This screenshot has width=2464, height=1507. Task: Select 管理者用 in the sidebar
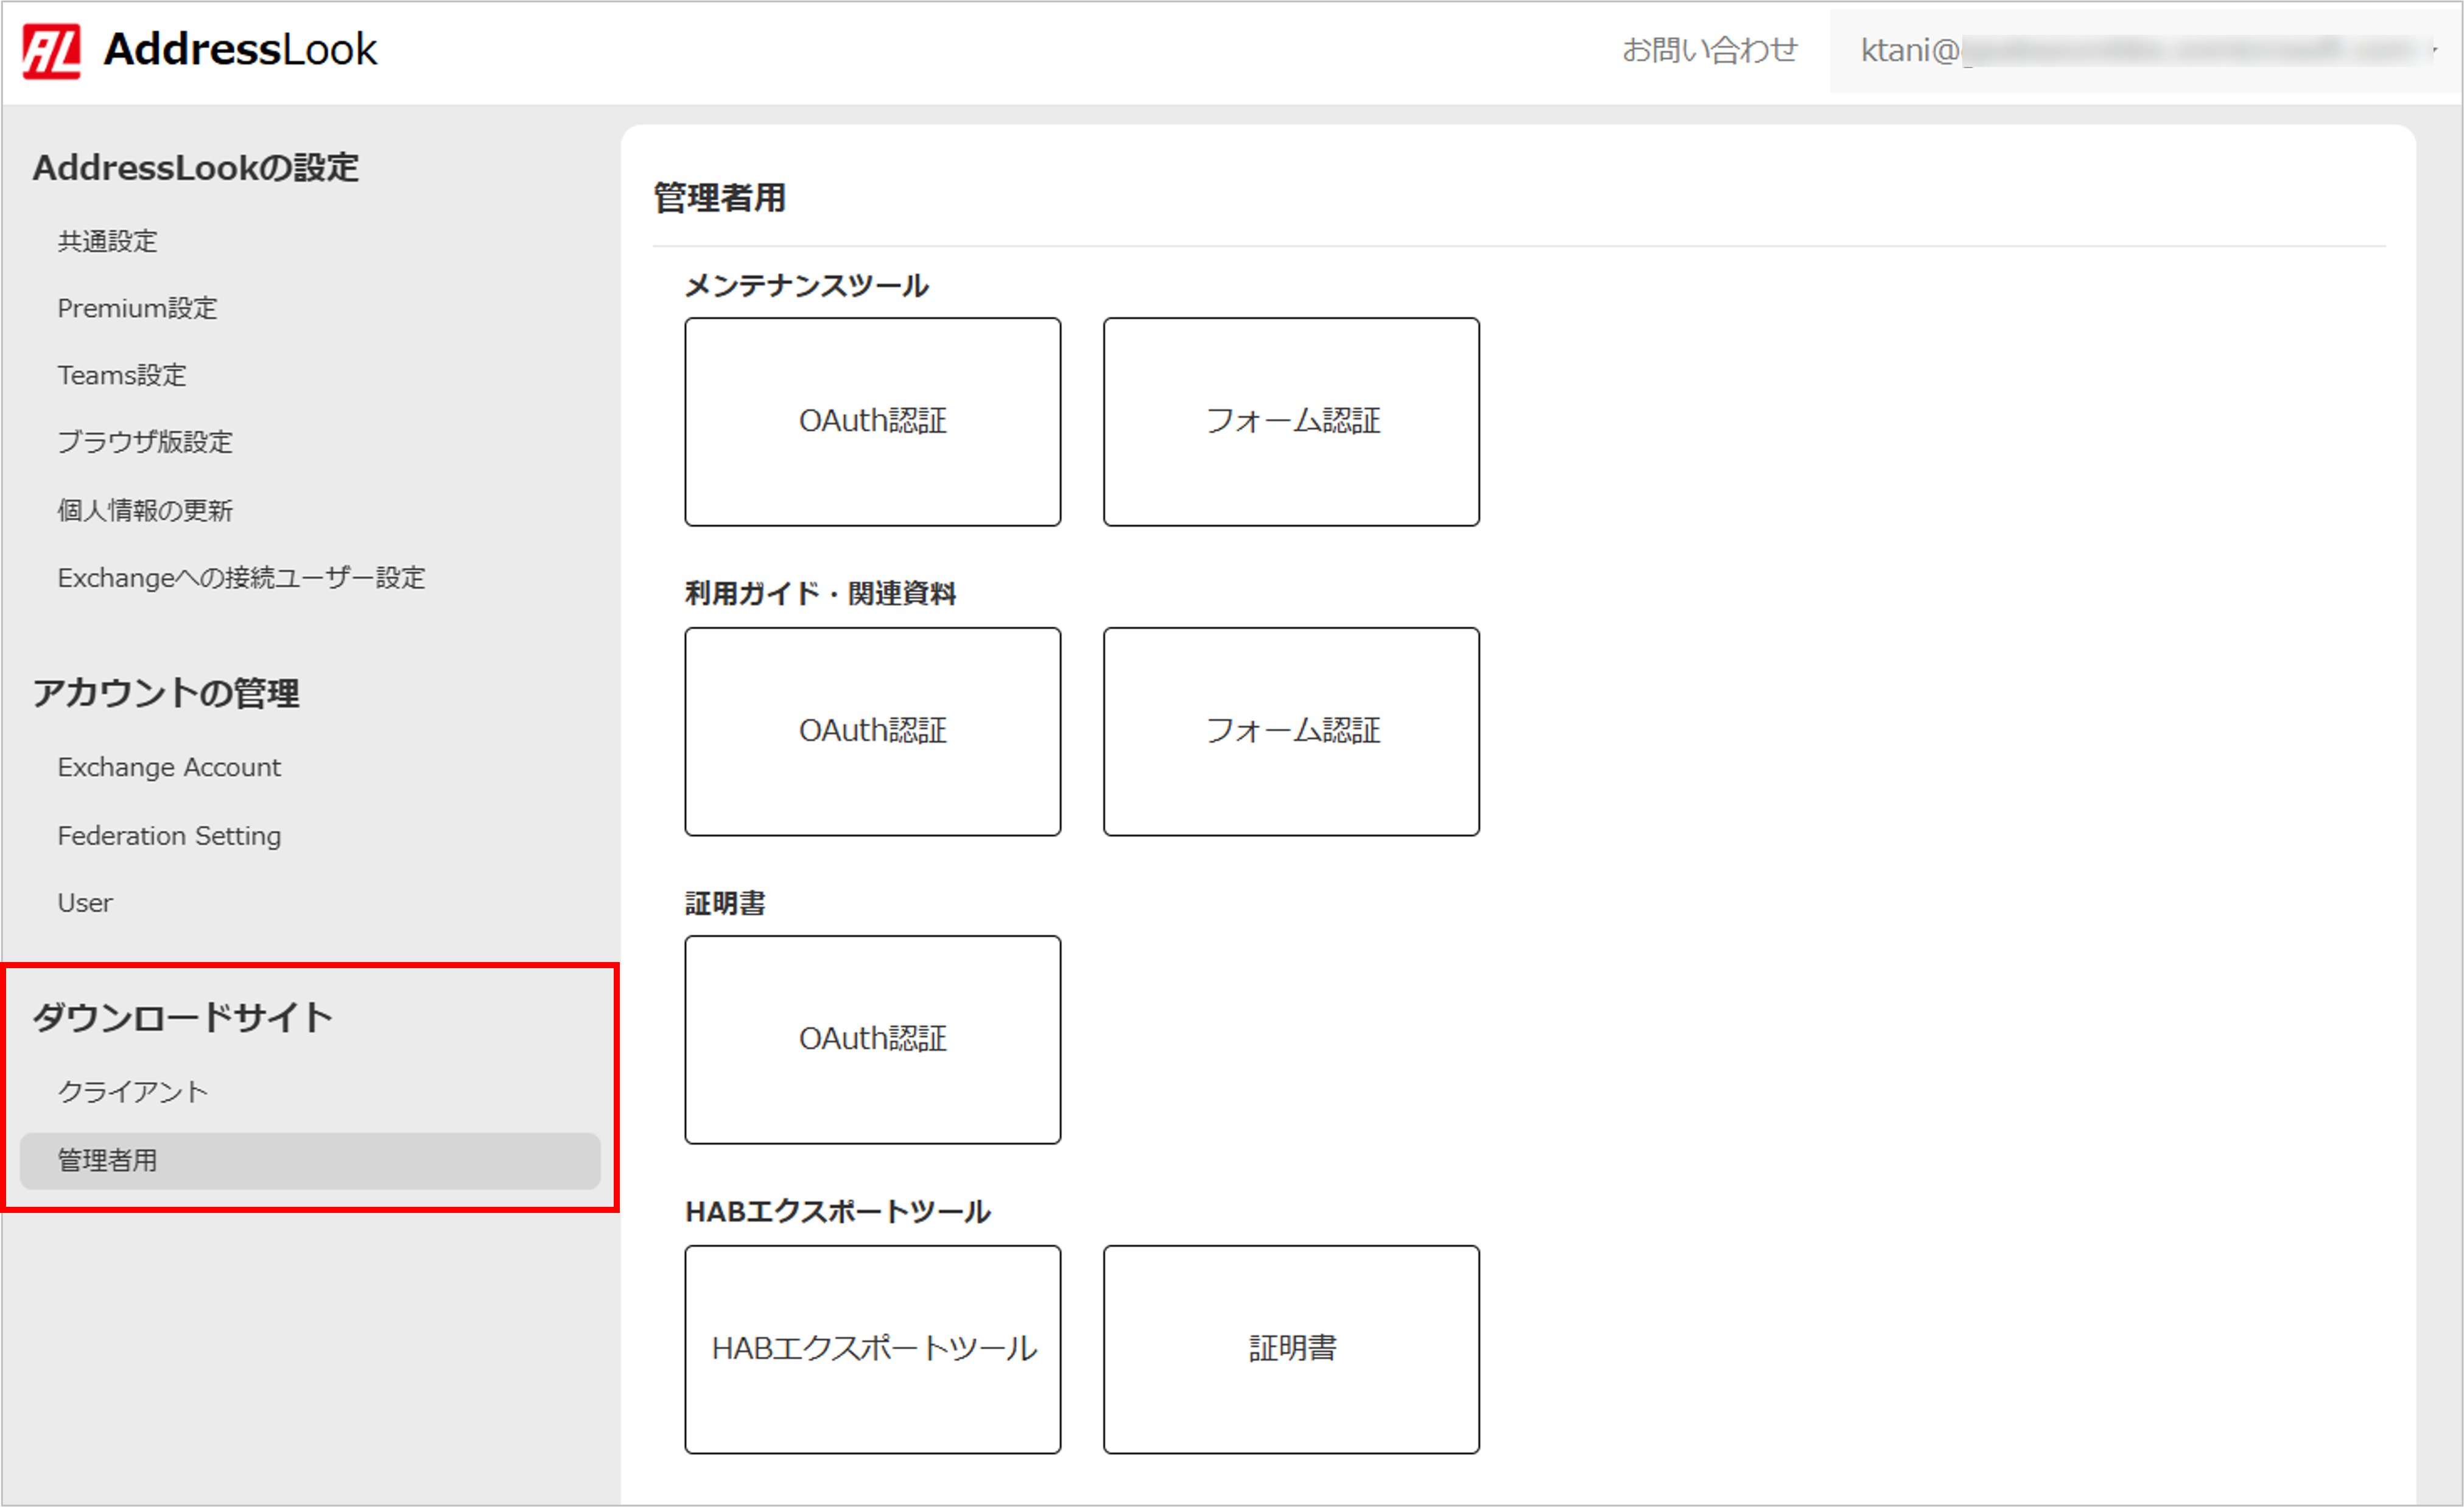coord(310,1160)
